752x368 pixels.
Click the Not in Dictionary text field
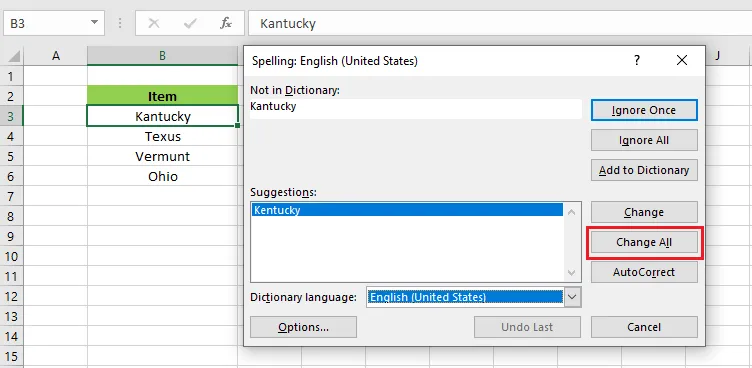tap(416, 109)
